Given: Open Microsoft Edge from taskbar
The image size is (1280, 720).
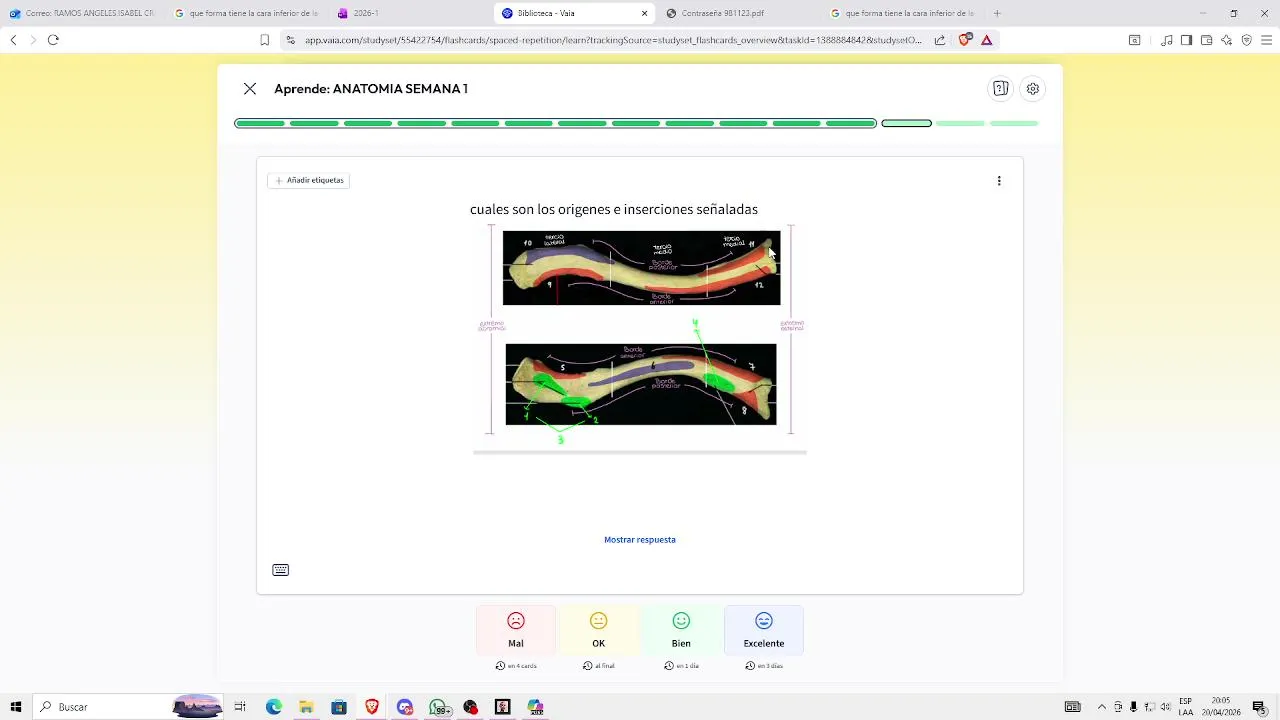Looking at the screenshot, I should pyautogui.click(x=274, y=707).
